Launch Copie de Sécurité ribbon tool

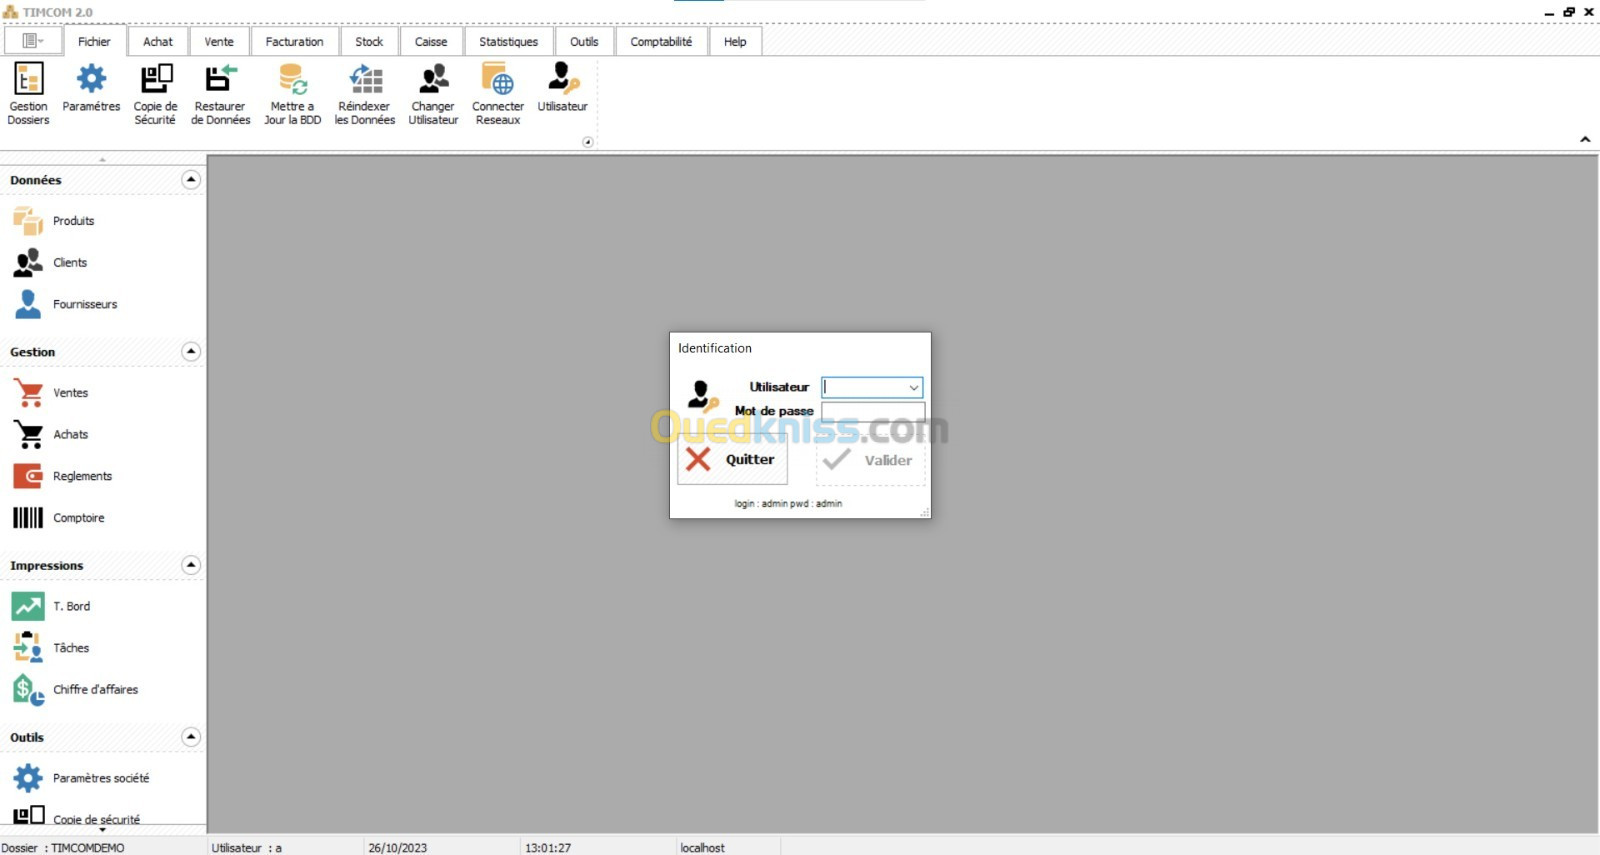pos(155,93)
